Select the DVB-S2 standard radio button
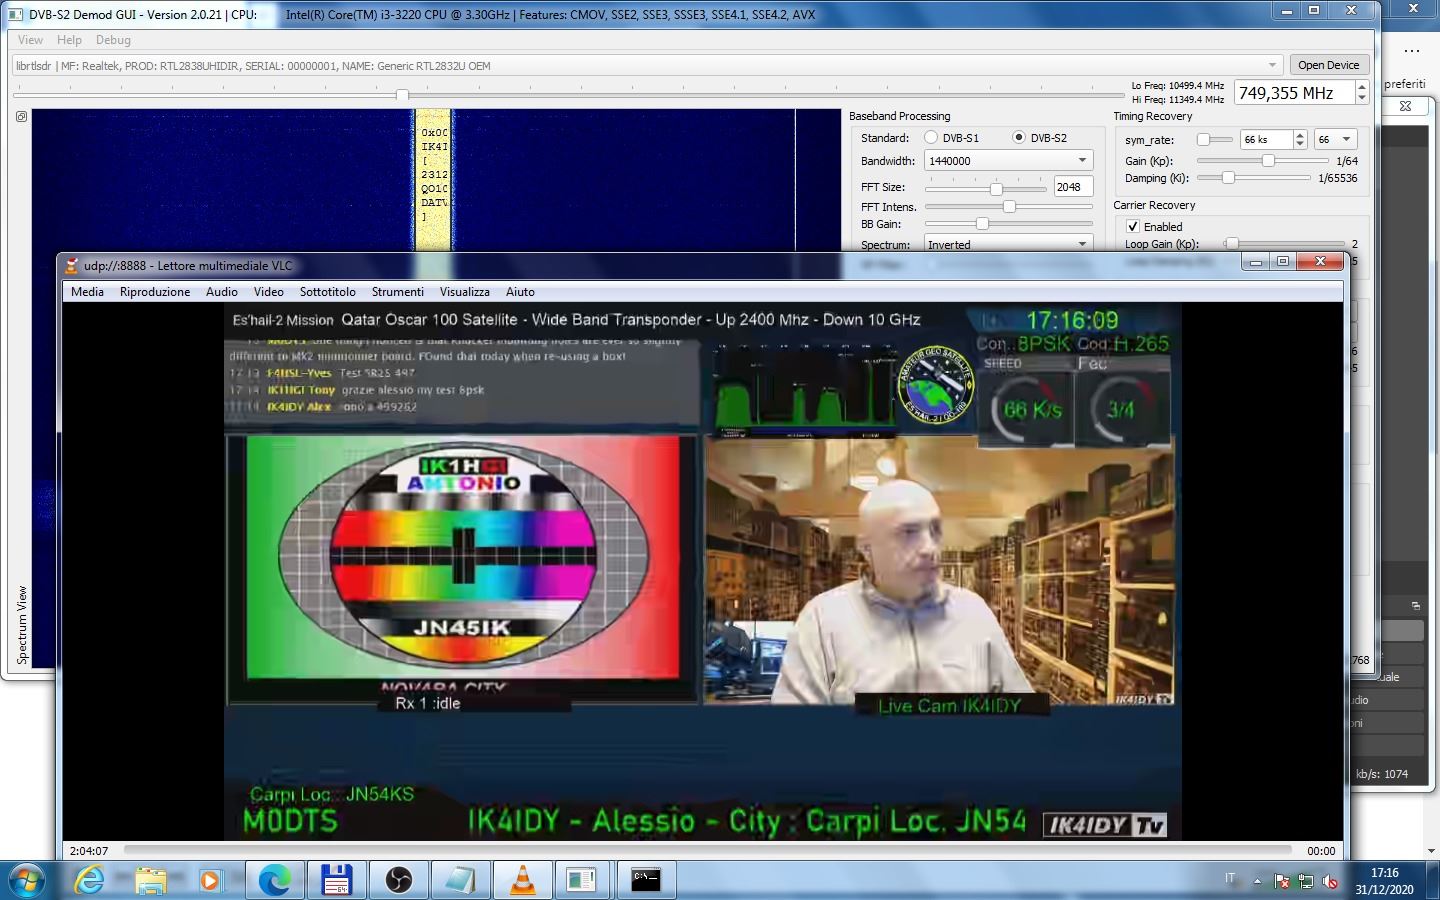1440x900 pixels. (x=1019, y=138)
